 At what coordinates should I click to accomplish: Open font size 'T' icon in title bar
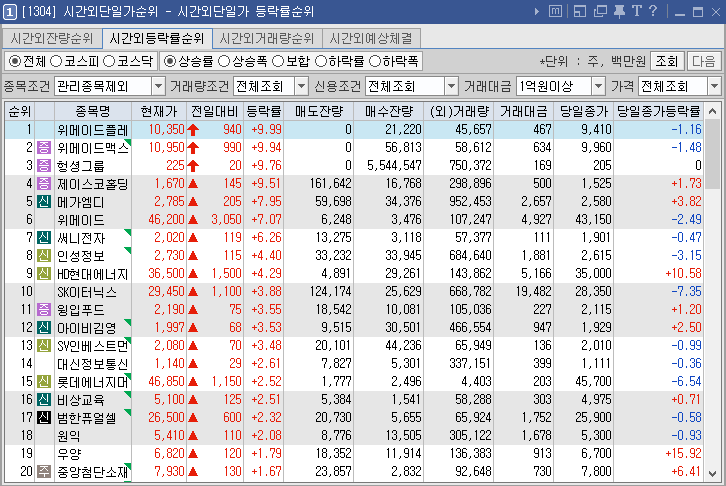[637, 11]
